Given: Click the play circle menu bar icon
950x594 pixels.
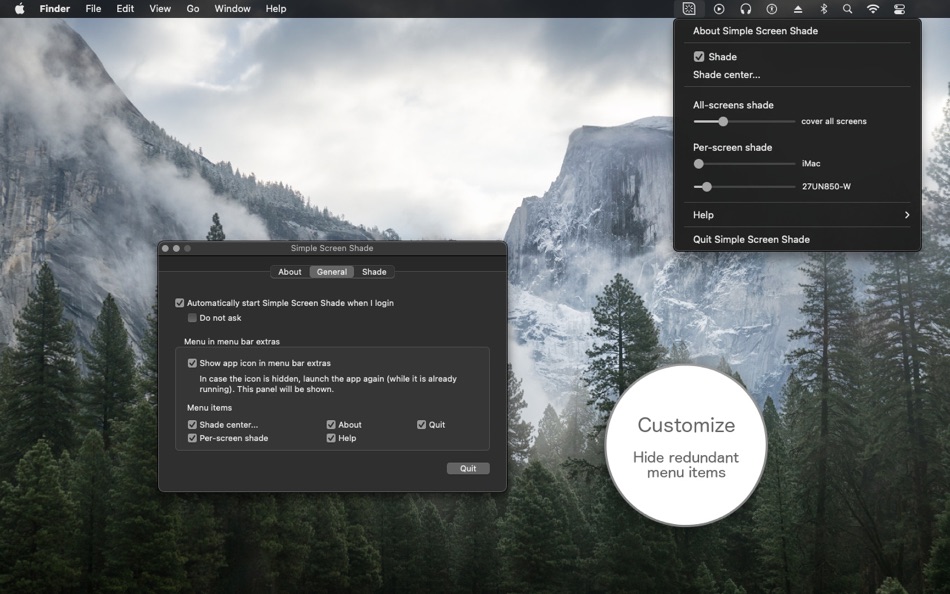Looking at the screenshot, I should 719,8.
